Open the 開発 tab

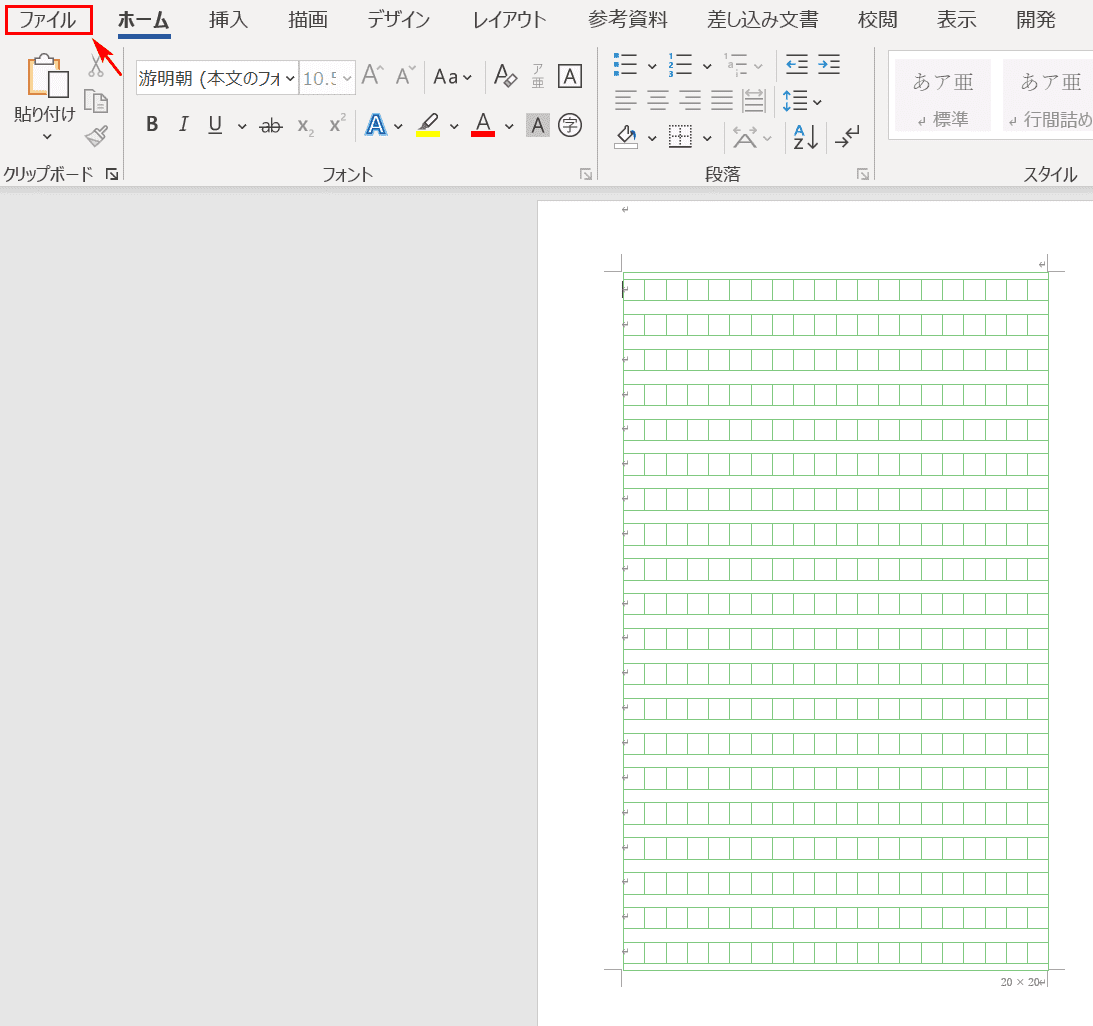coord(1036,20)
